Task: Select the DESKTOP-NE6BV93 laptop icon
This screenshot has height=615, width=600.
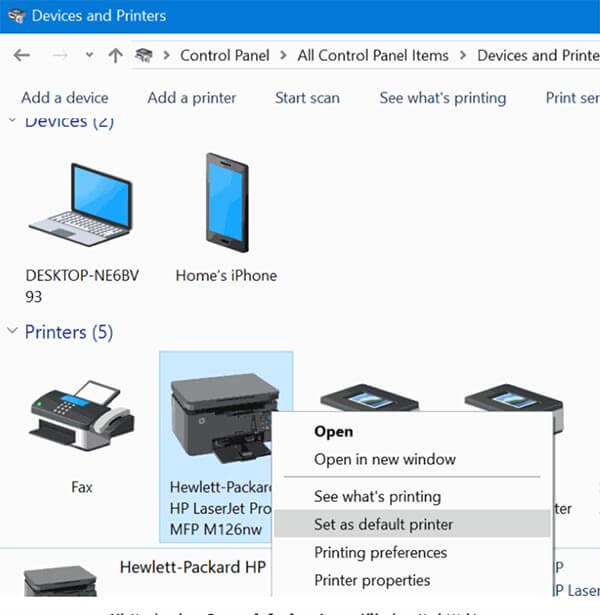Action: click(x=81, y=205)
